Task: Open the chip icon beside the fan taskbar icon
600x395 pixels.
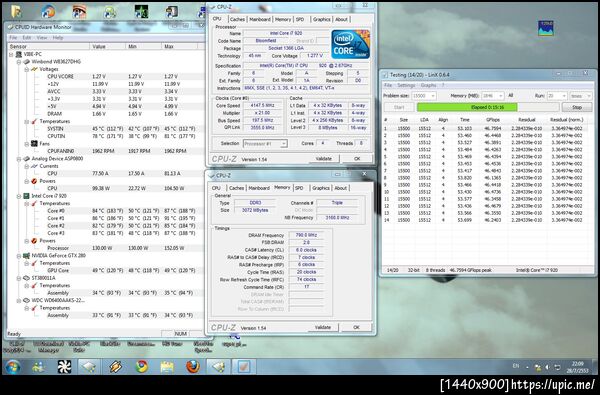Action: [x=89, y=367]
